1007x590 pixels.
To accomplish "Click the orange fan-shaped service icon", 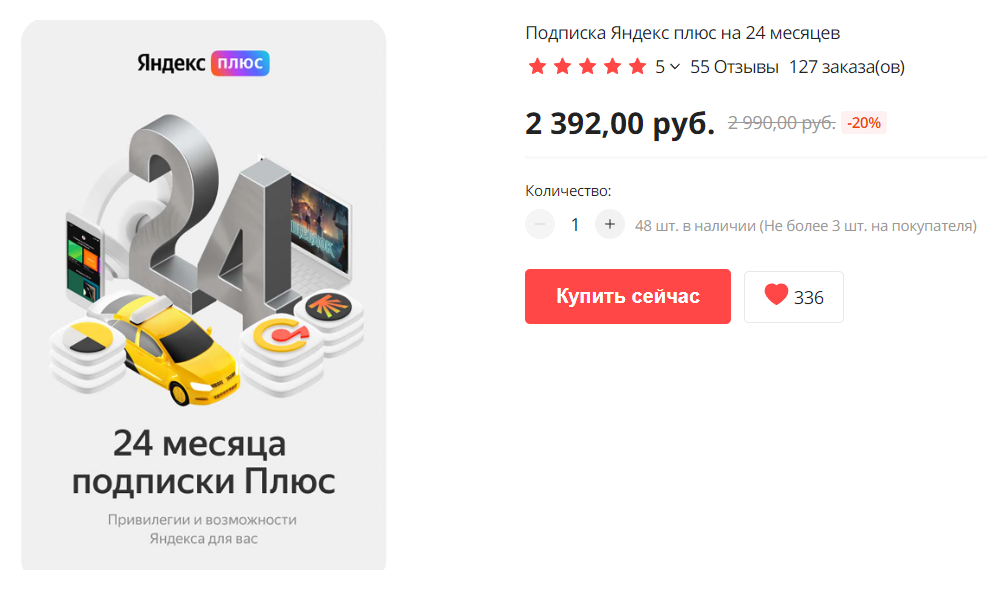I will pos(328,307).
